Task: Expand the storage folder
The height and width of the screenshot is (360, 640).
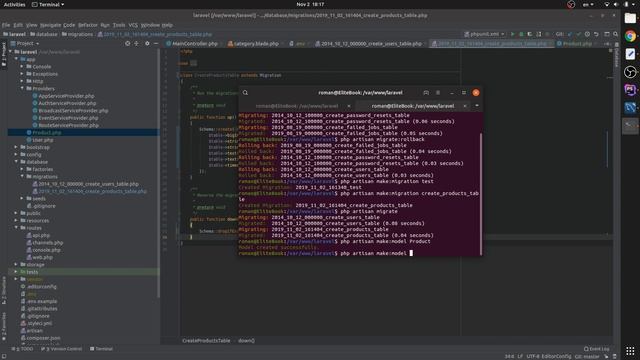Action: pos(16,264)
